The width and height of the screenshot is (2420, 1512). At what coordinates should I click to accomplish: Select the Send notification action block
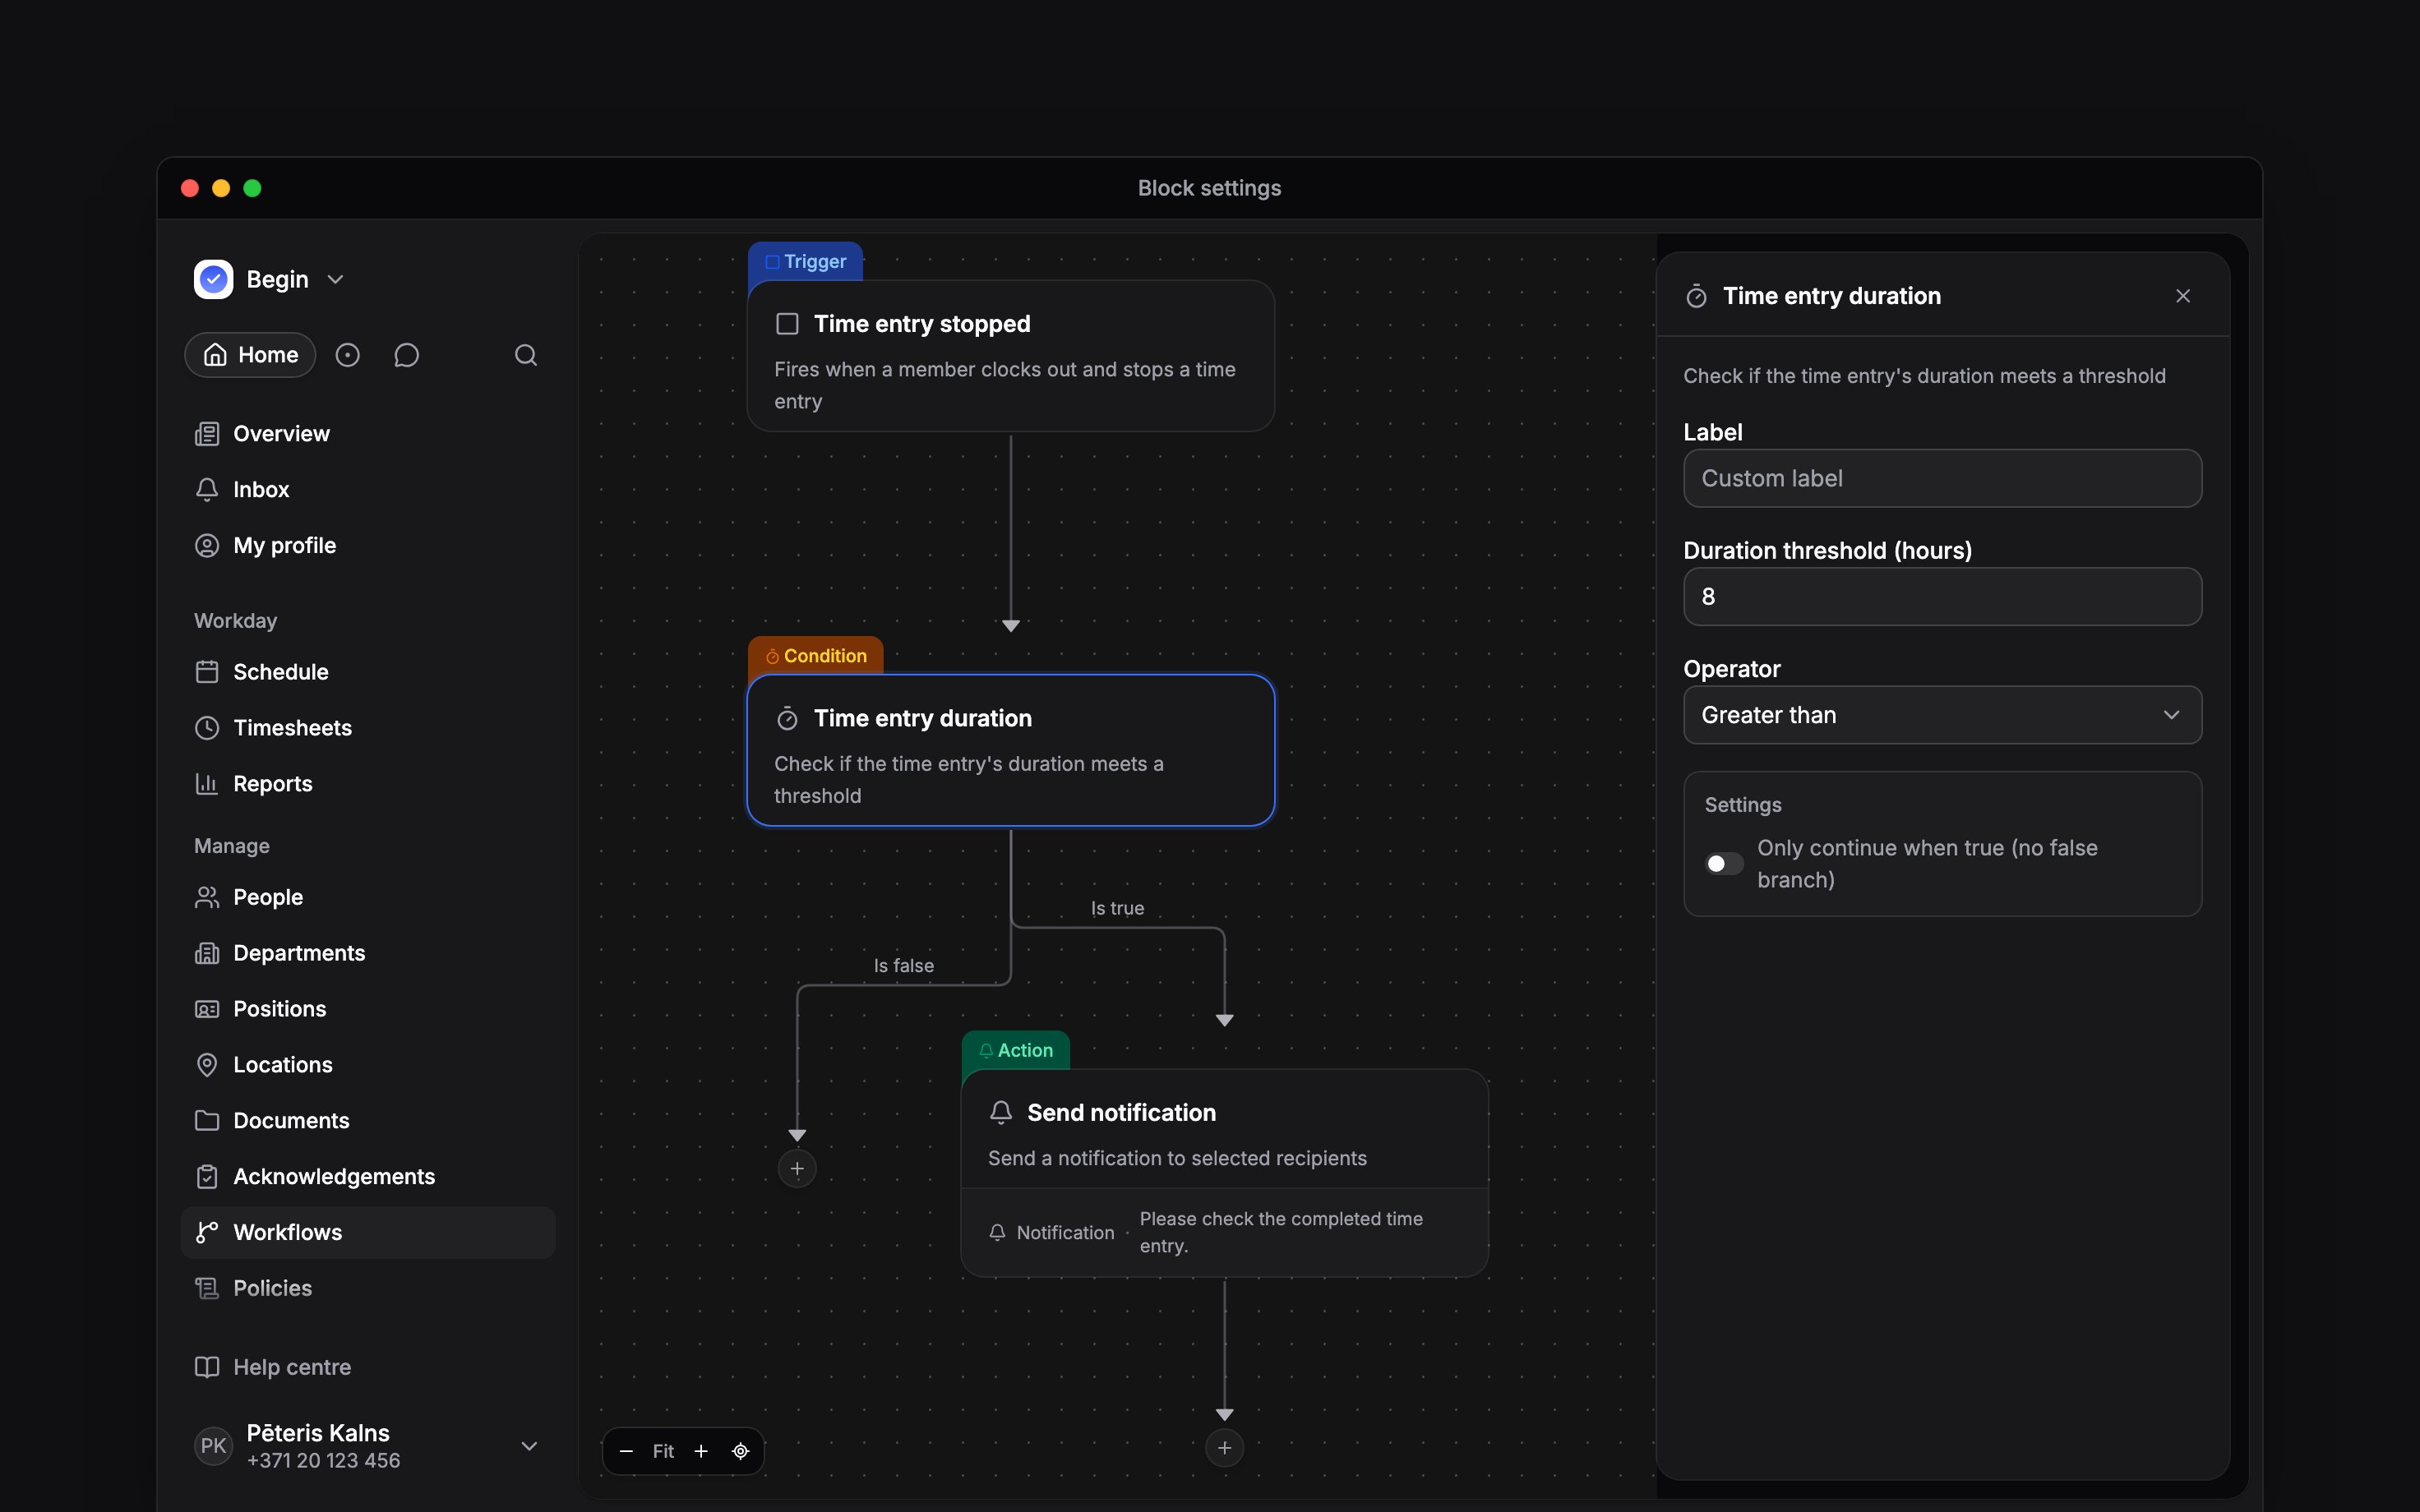tap(1224, 1173)
